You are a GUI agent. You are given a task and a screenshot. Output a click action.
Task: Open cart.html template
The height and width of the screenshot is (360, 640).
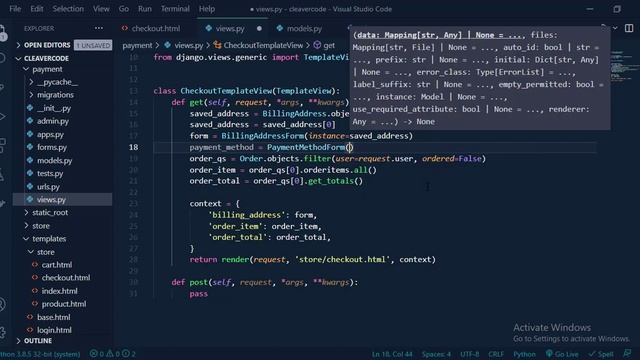[x=56, y=265]
